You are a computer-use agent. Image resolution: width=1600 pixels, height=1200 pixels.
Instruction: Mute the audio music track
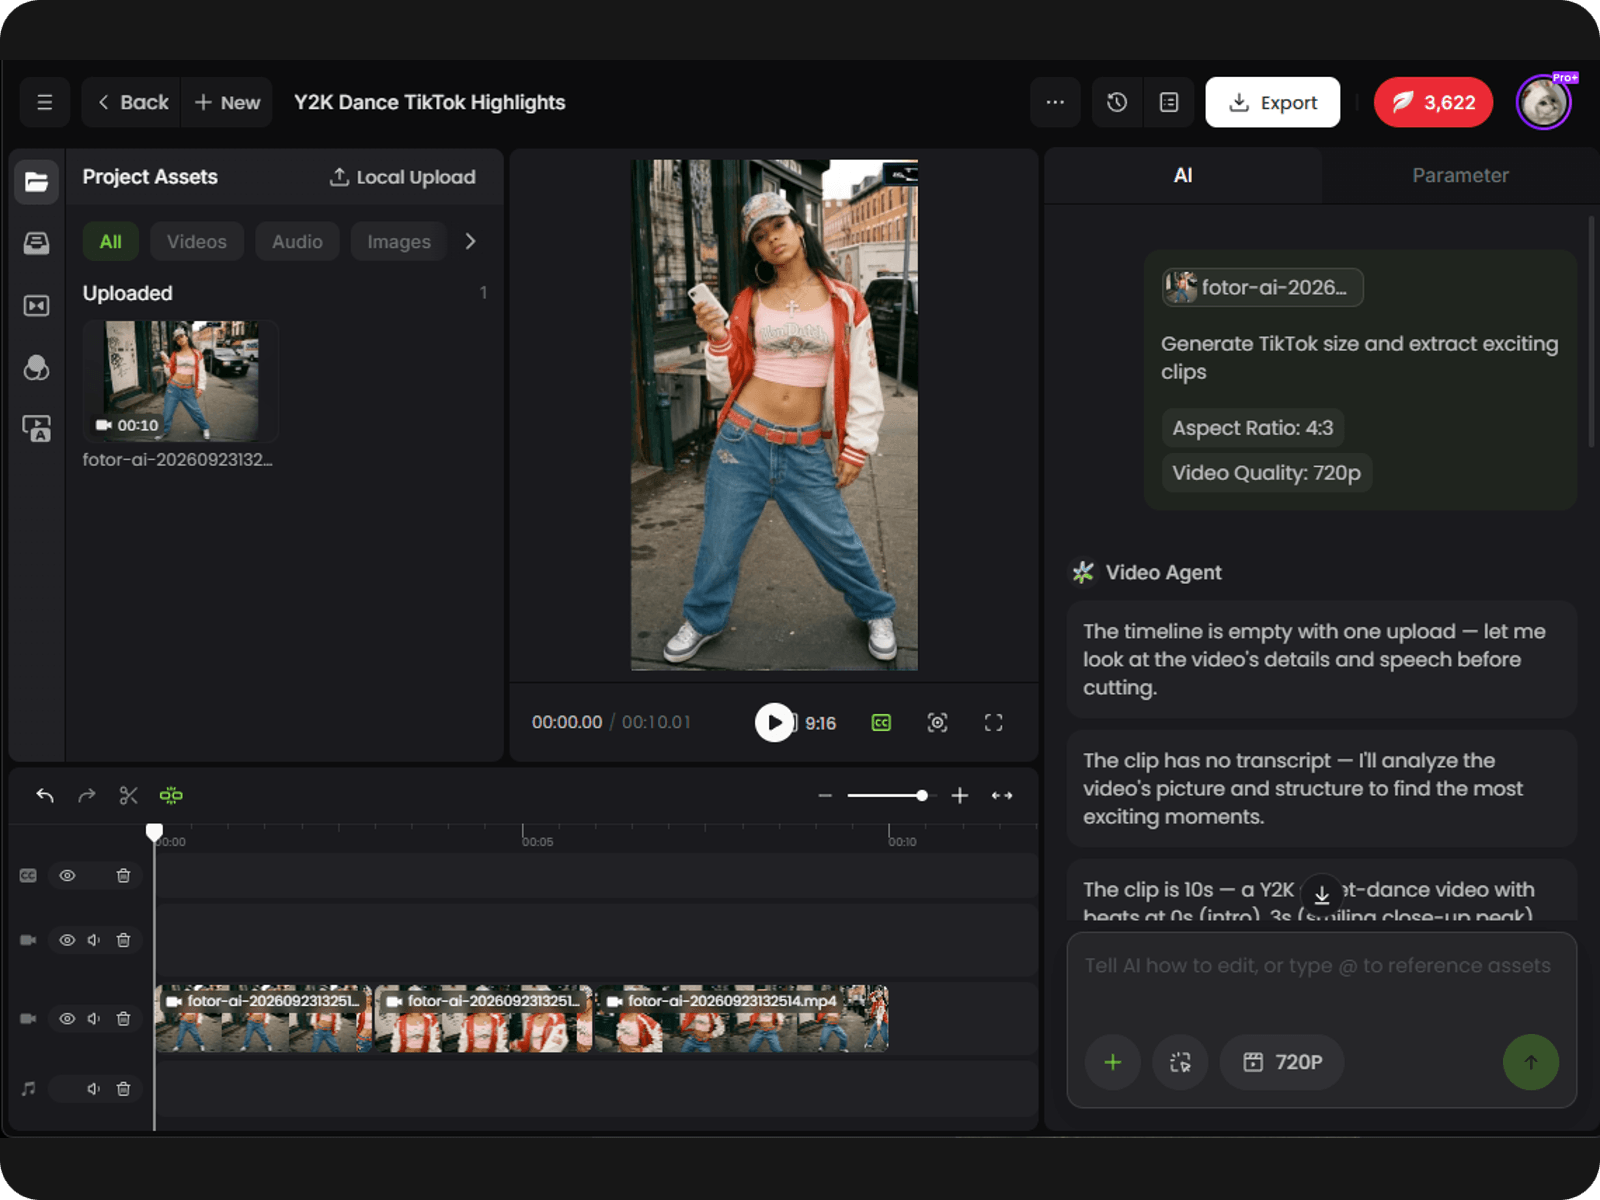[x=93, y=1088]
